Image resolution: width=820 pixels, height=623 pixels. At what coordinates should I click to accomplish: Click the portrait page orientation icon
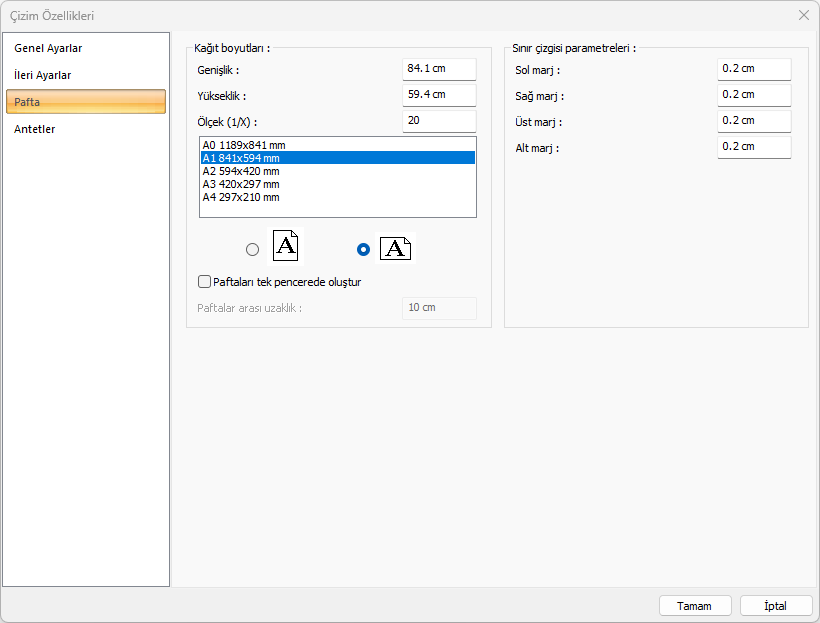coord(285,247)
